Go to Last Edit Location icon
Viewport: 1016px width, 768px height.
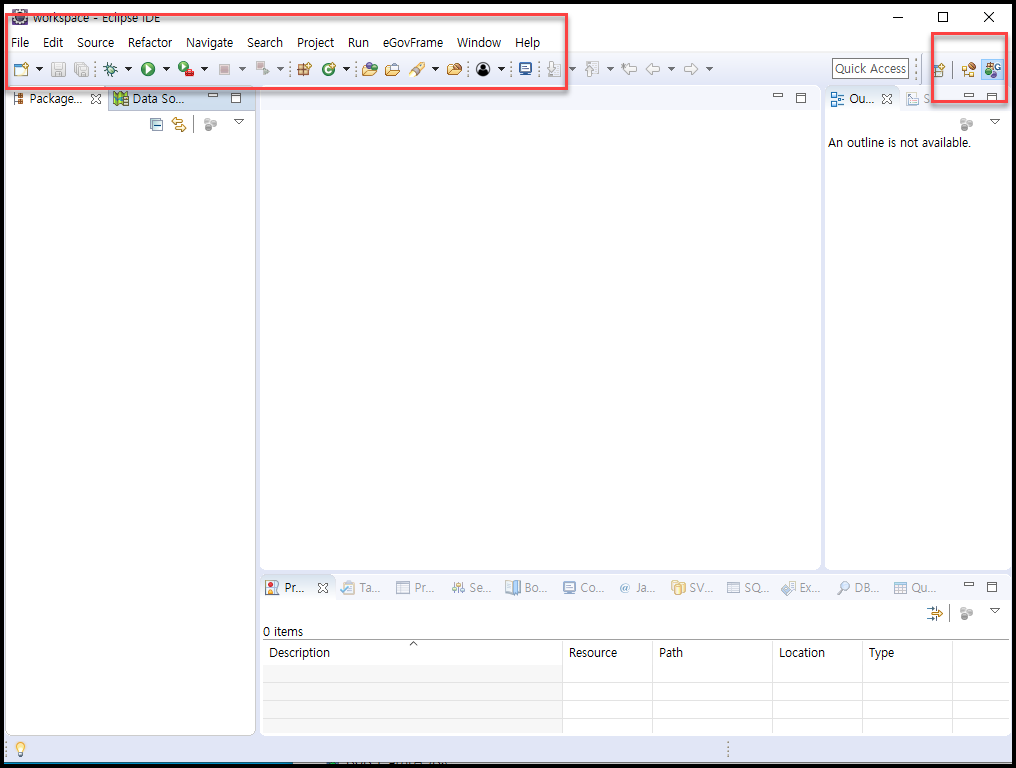(629, 69)
